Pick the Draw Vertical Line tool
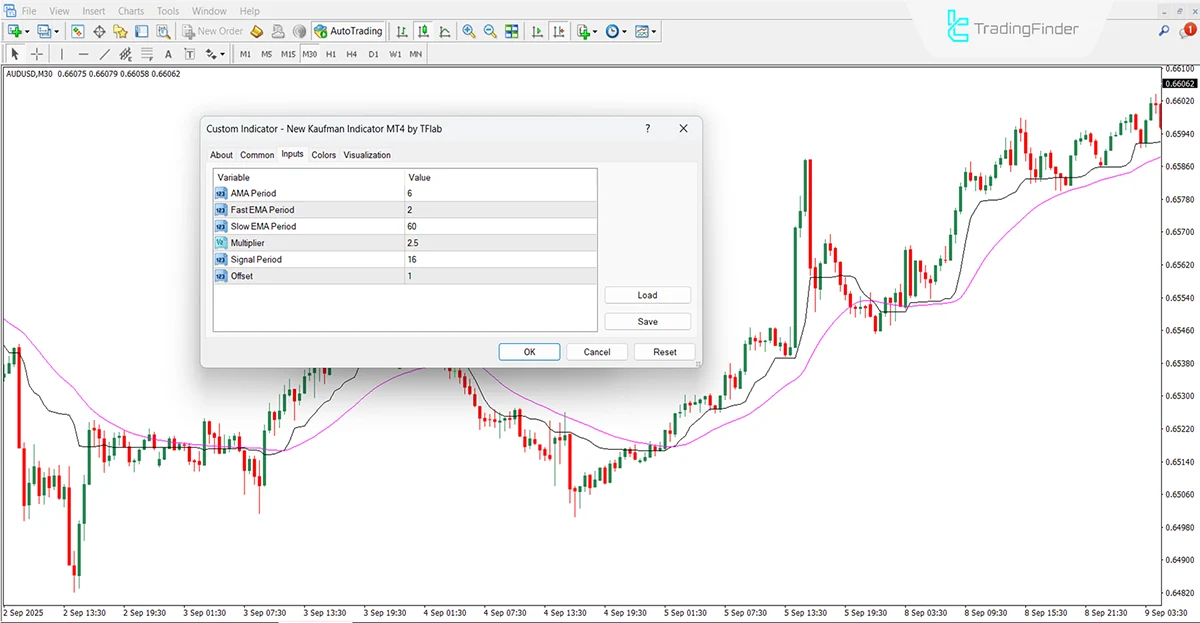The width and height of the screenshot is (1200, 623). click(60, 54)
